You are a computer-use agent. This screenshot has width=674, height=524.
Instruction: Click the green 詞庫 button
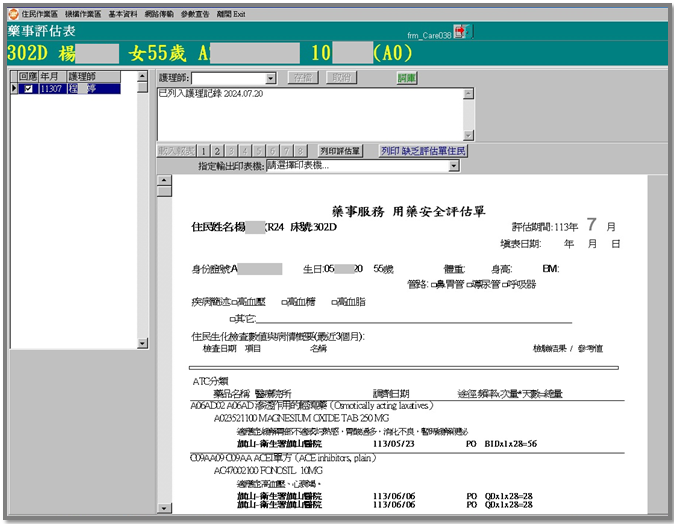click(407, 78)
